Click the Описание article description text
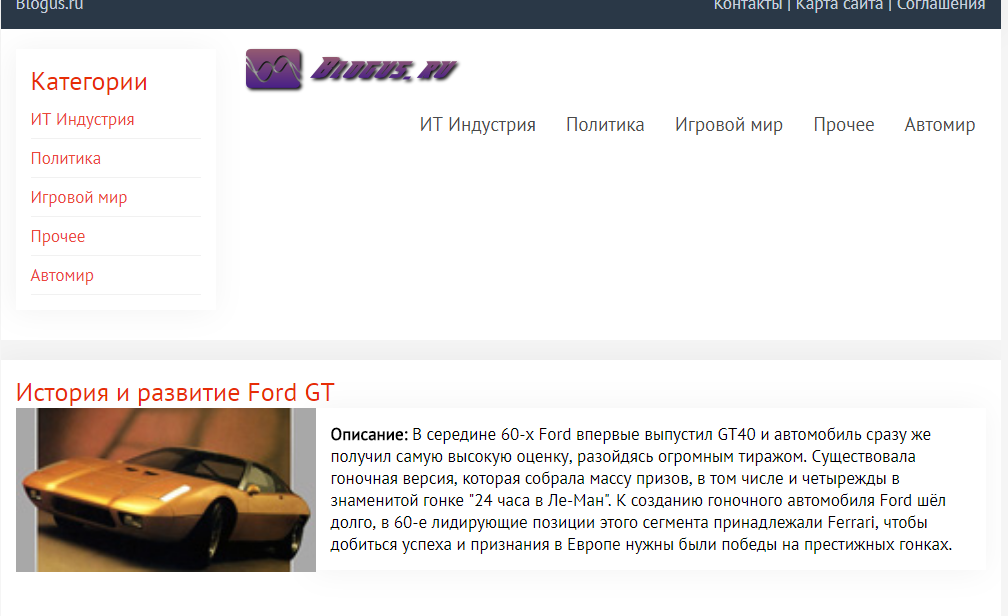 tap(641, 489)
